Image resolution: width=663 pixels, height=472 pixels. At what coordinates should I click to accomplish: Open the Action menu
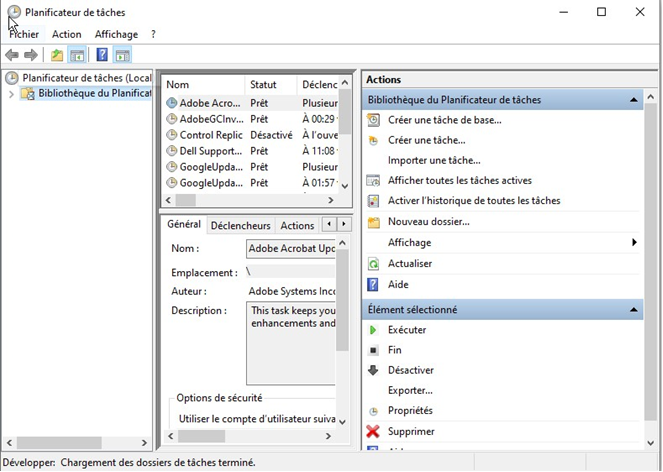66,34
